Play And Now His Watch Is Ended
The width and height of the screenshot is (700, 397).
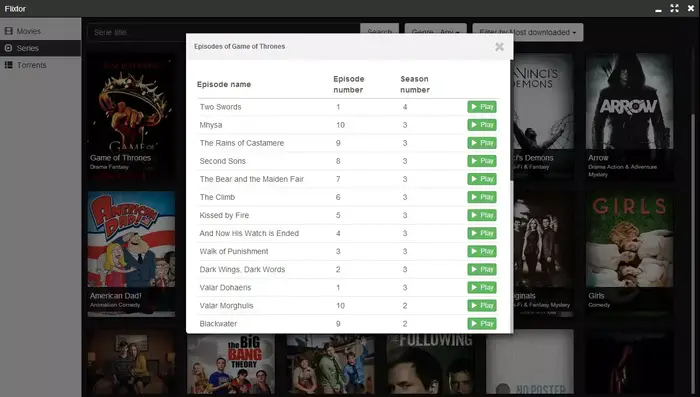[482, 233]
